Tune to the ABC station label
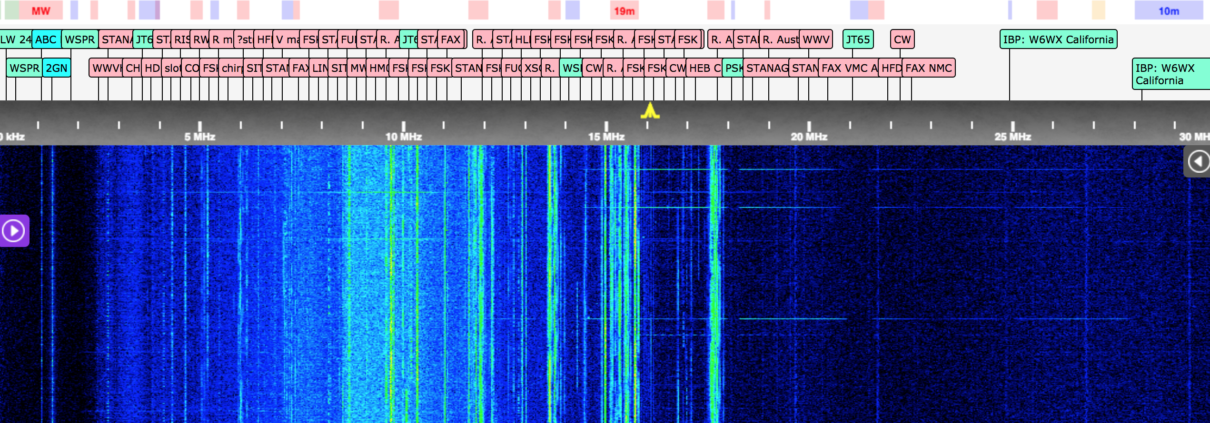This screenshot has width=1210, height=423. [x=46, y=40]
